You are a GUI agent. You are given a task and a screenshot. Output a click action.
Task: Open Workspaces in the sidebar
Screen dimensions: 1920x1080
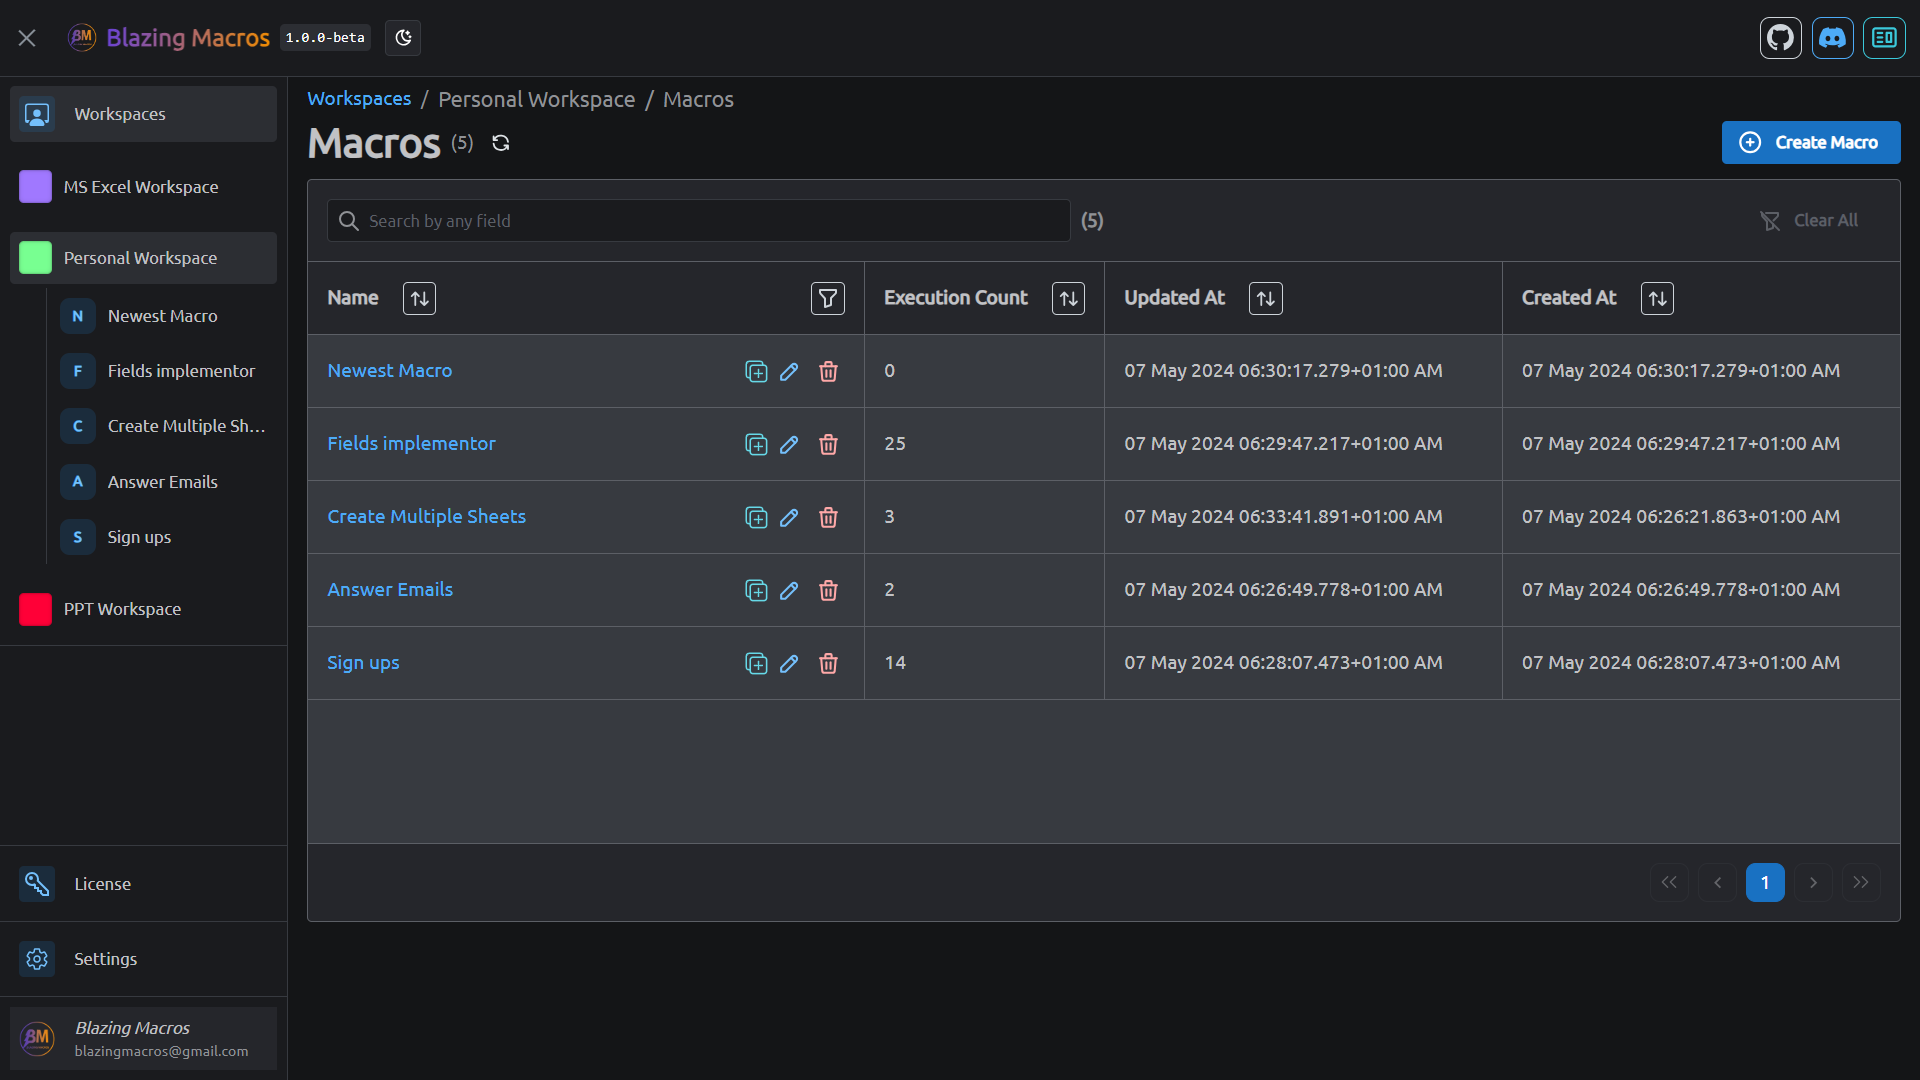[144, 114]
